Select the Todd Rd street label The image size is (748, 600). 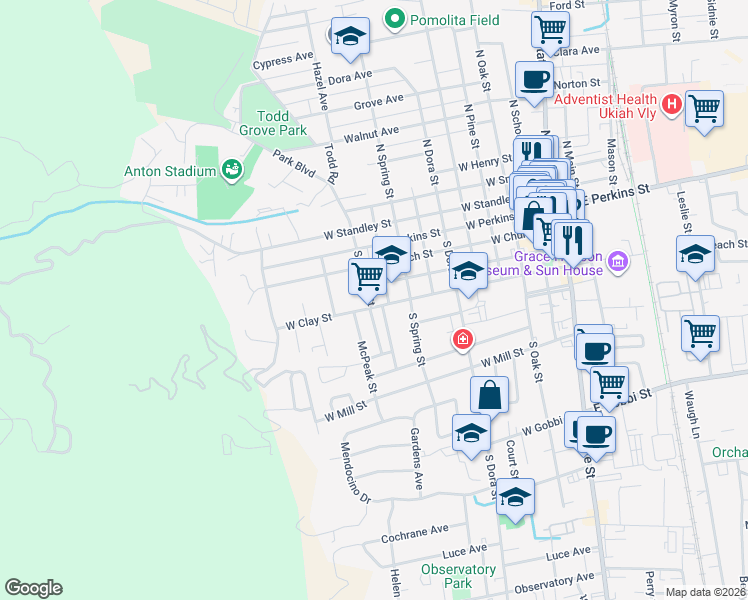click(x=331, y=163)
